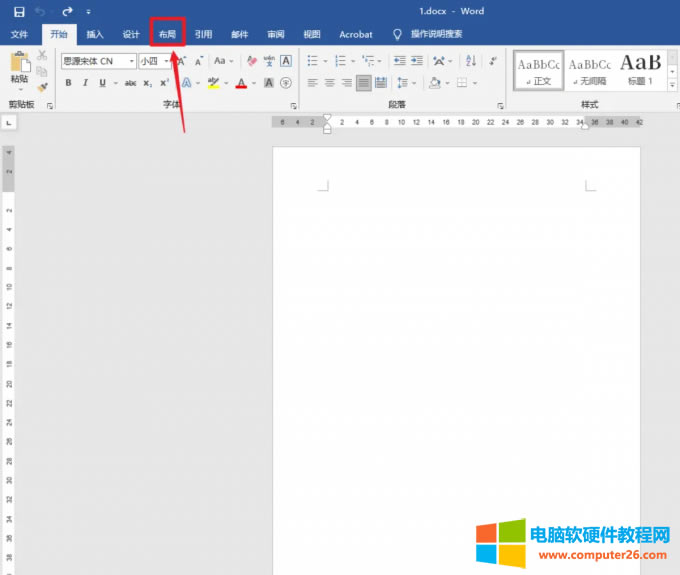
Task: Click the Subscript x₂ icon
Action: coord(148,83)
